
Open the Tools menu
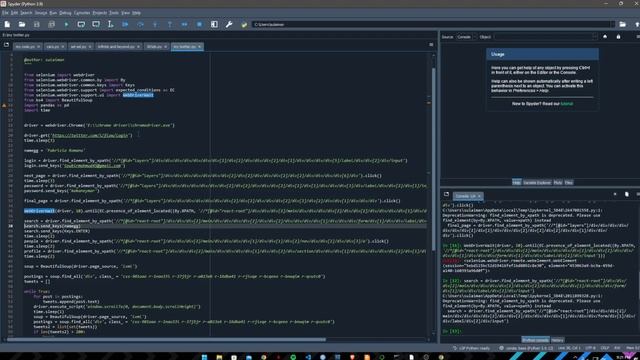point(114,13)
